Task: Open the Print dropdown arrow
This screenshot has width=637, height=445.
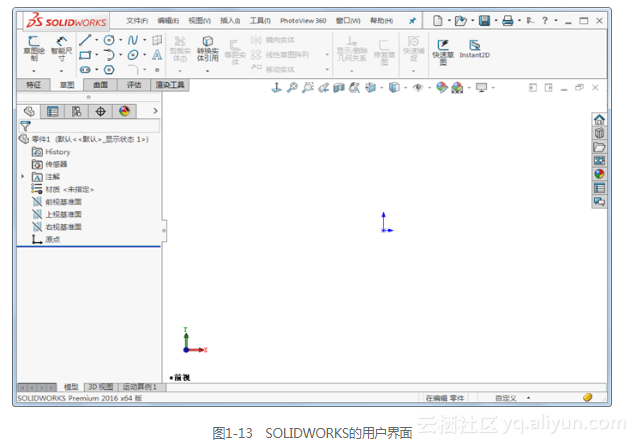Action: click(x=520, y=20)
